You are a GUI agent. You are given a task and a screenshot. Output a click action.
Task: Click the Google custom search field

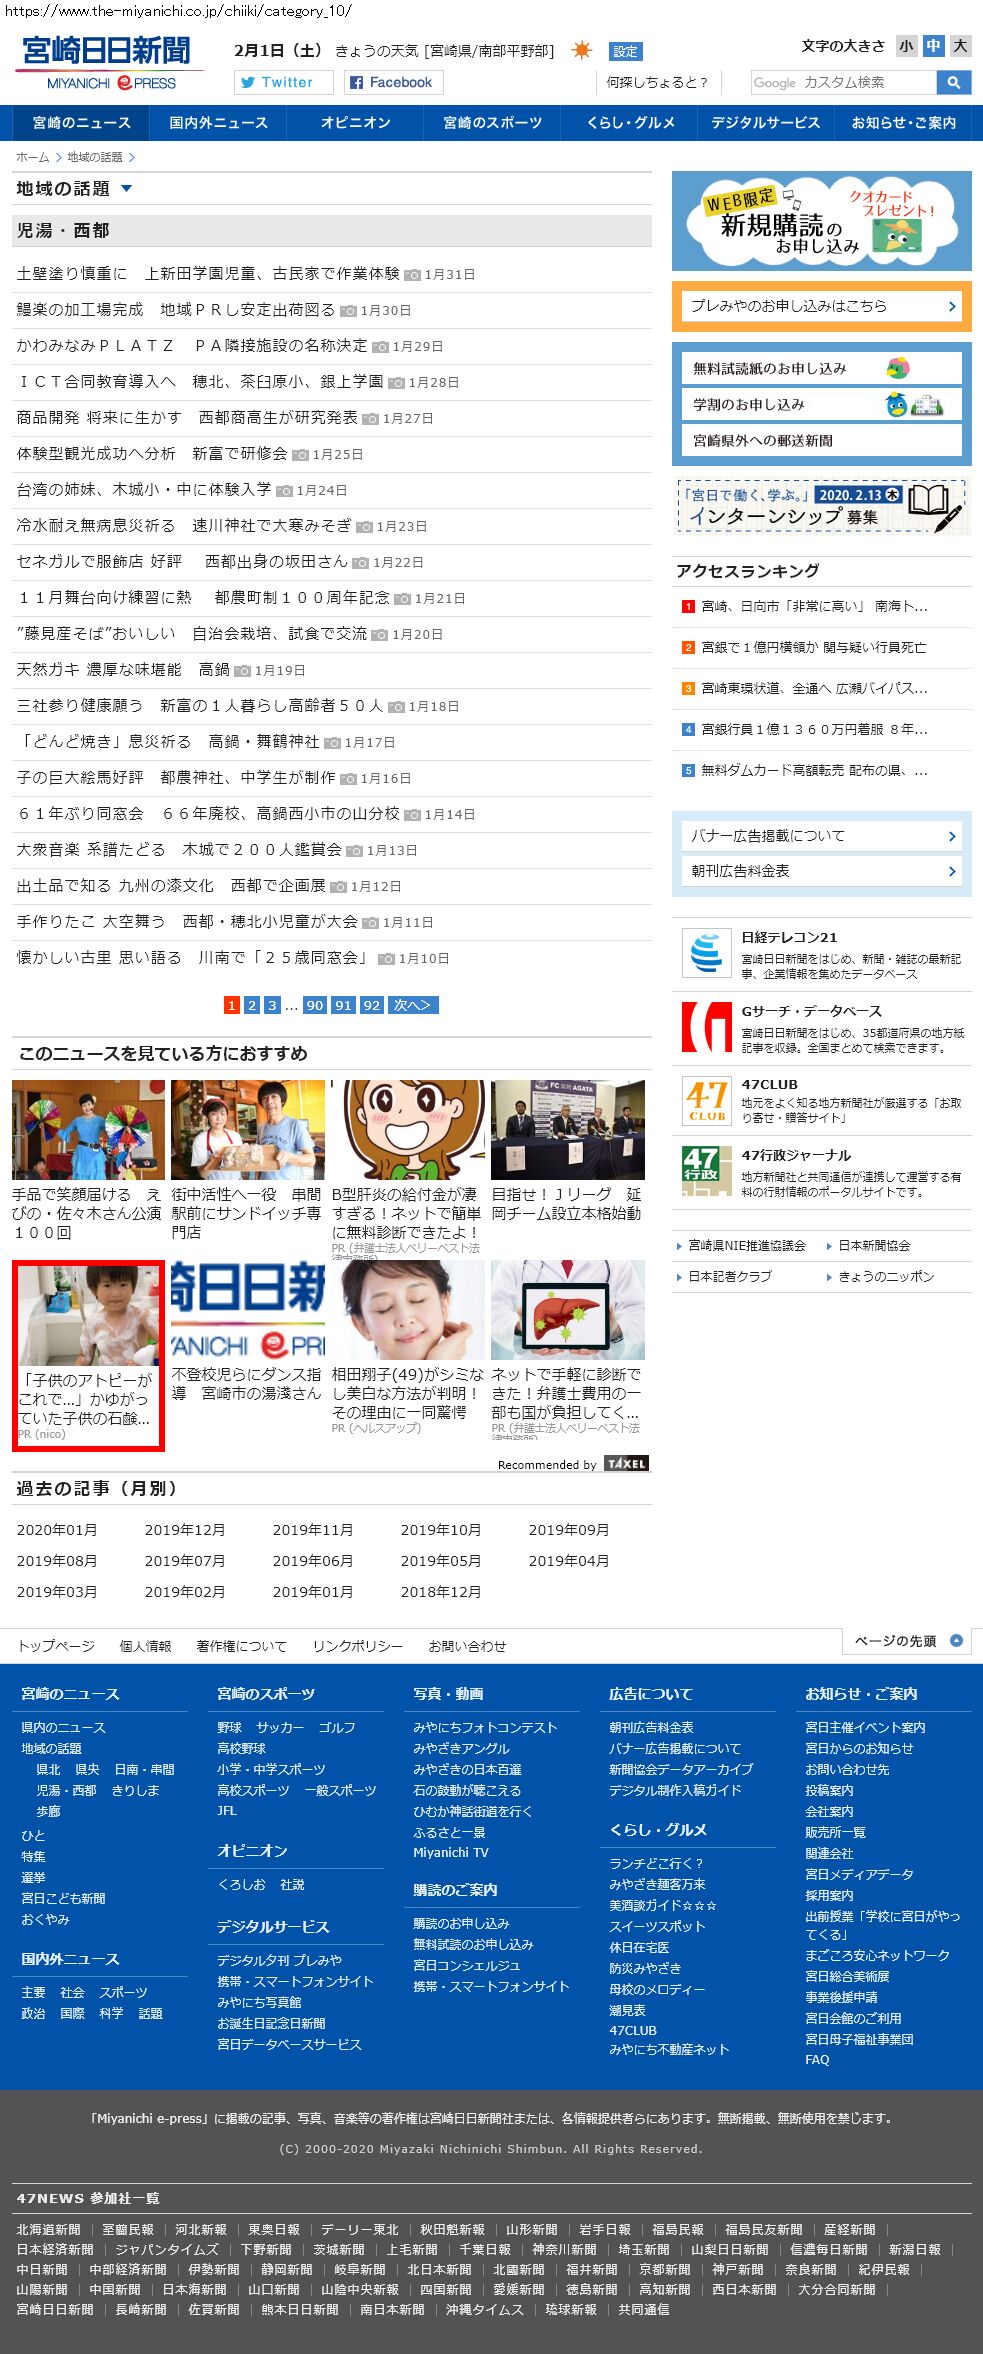[x=843, y=83]
